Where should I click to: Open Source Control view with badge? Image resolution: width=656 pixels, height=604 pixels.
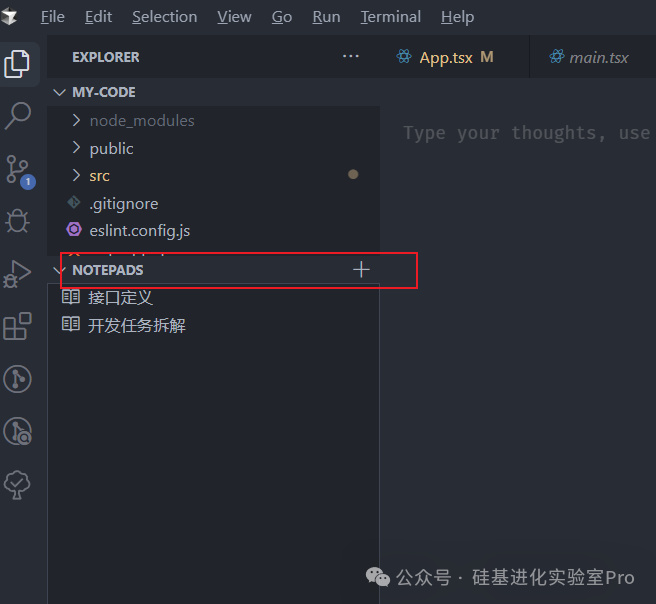coord(18,169)
